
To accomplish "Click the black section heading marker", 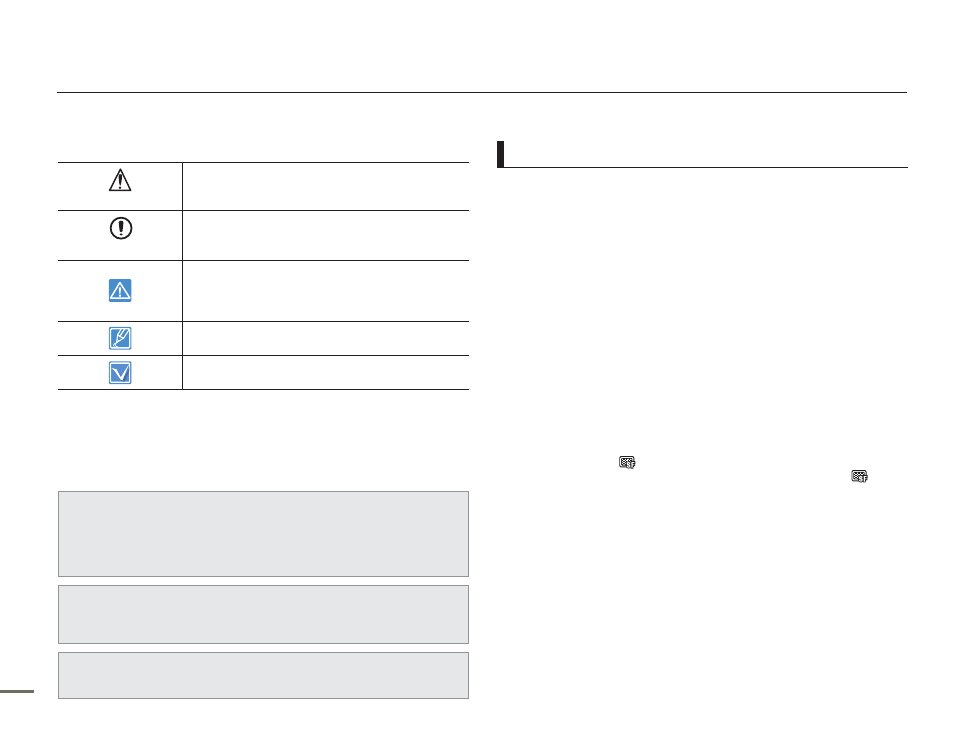I will point(500,154).
